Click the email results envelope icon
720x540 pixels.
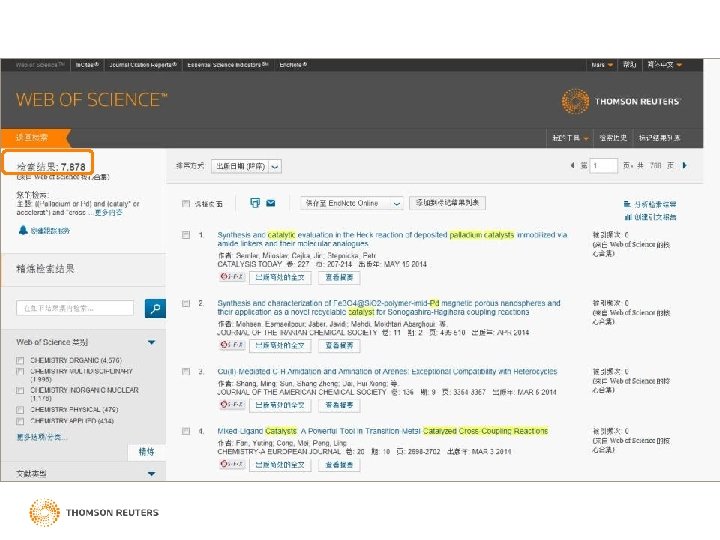tap(271, 203)
